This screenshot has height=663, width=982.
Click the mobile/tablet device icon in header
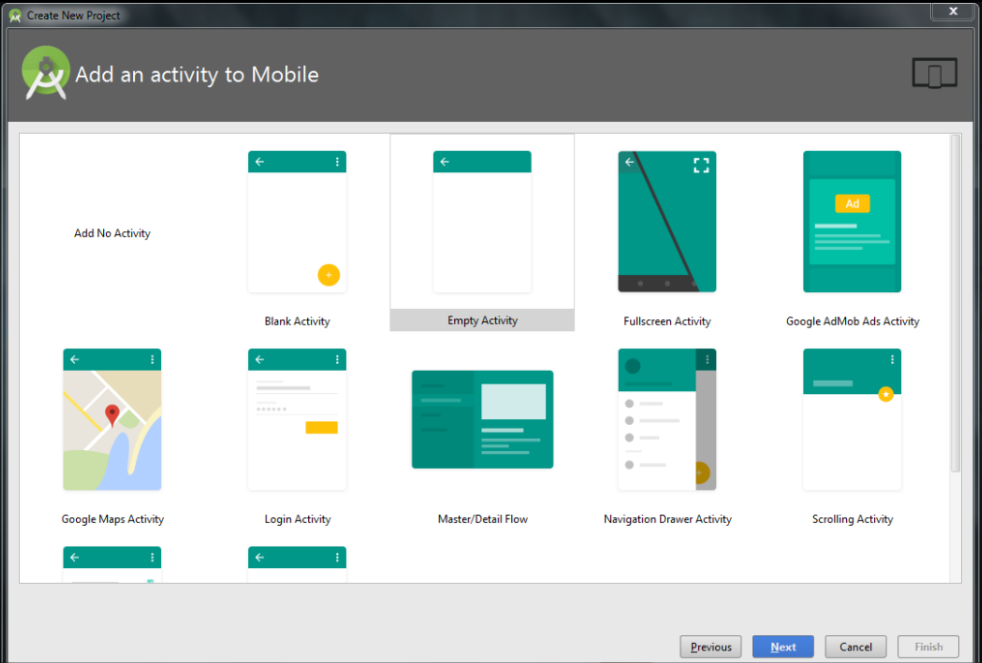click(x=934, y=73)
